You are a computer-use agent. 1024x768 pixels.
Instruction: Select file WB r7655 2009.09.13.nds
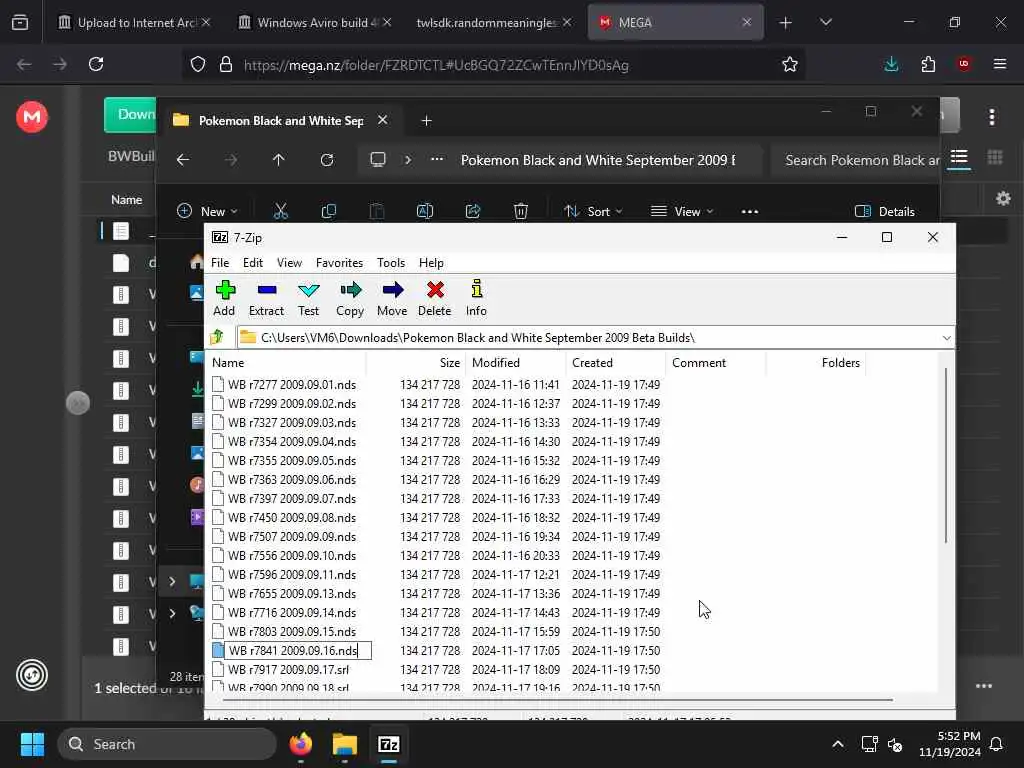click(x=292, y=594)
